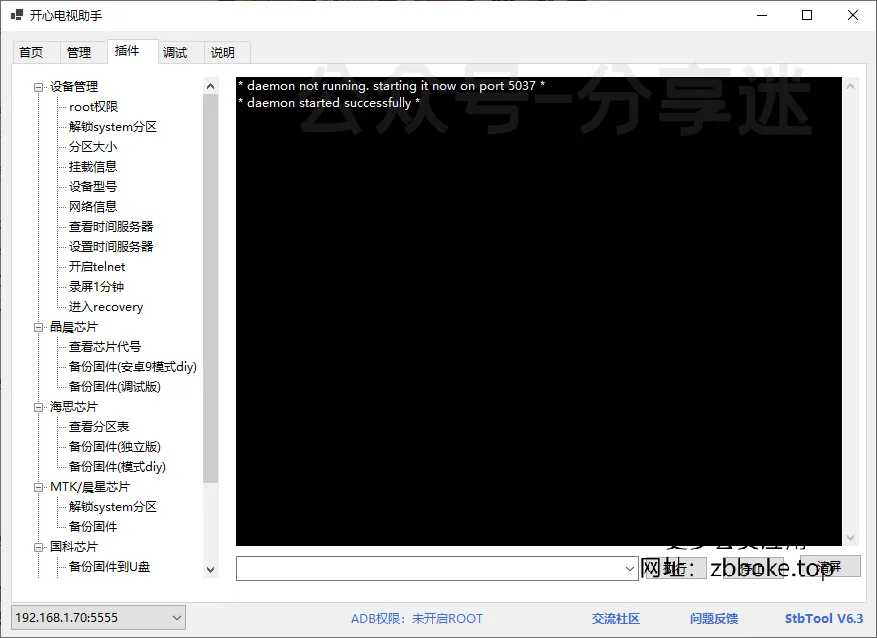
Task: Maximize the 开心电视助手 window
Action: pyautogui.click(x=807, y=15)
